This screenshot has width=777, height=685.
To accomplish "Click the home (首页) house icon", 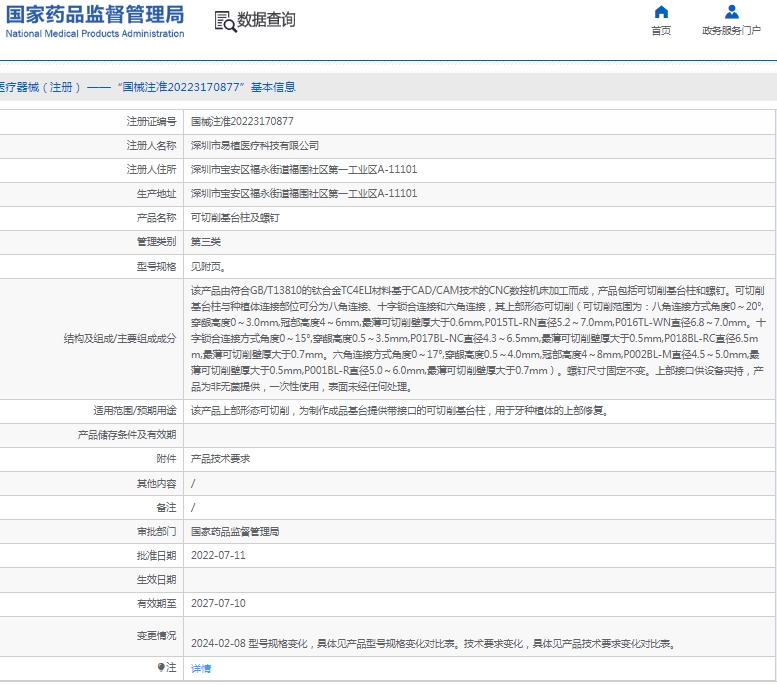I will point(661,11).
